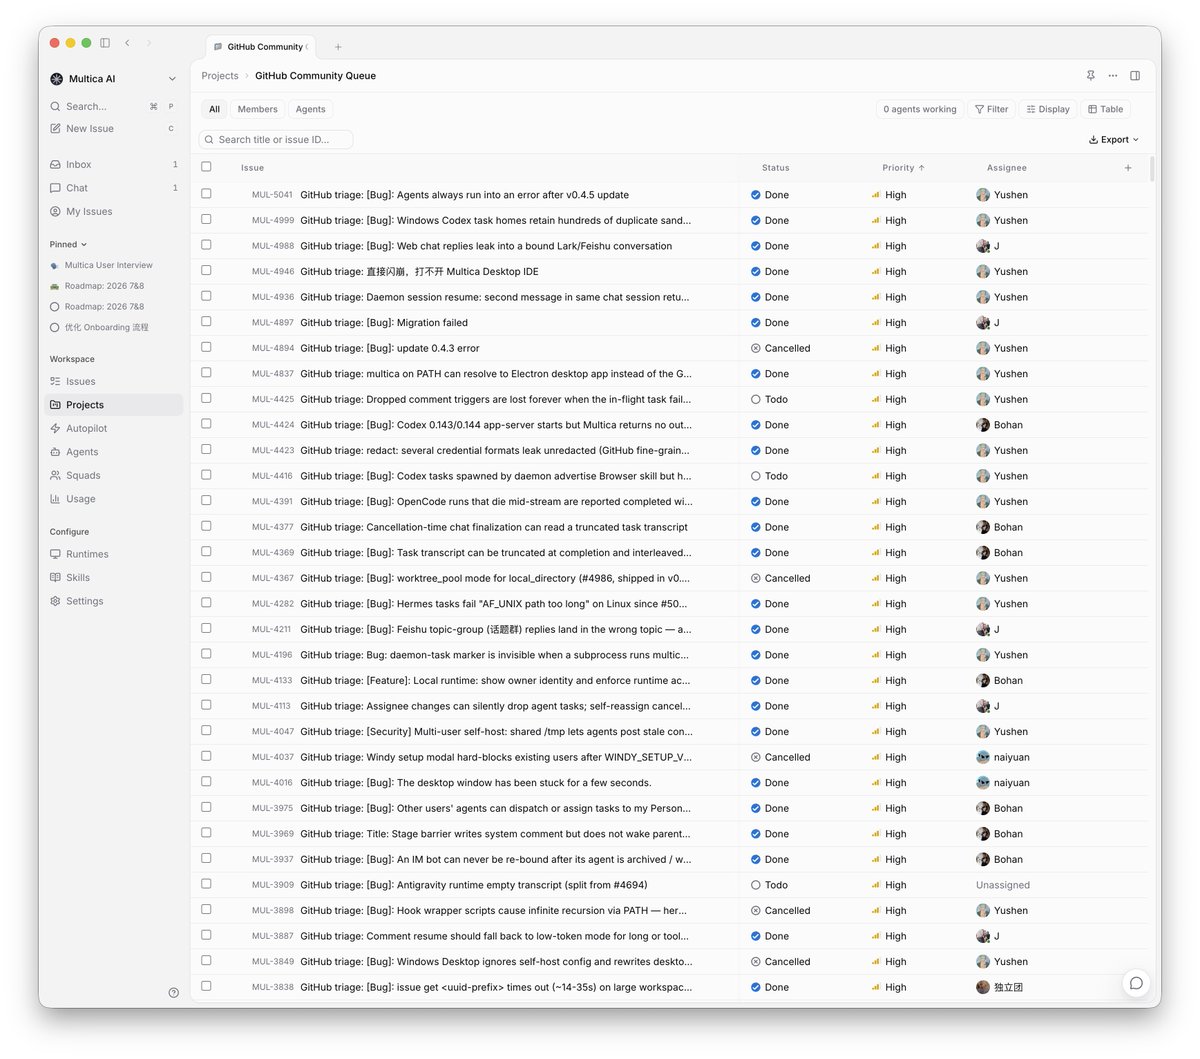Open Issues under Workspace

click(x=114, y=381)
